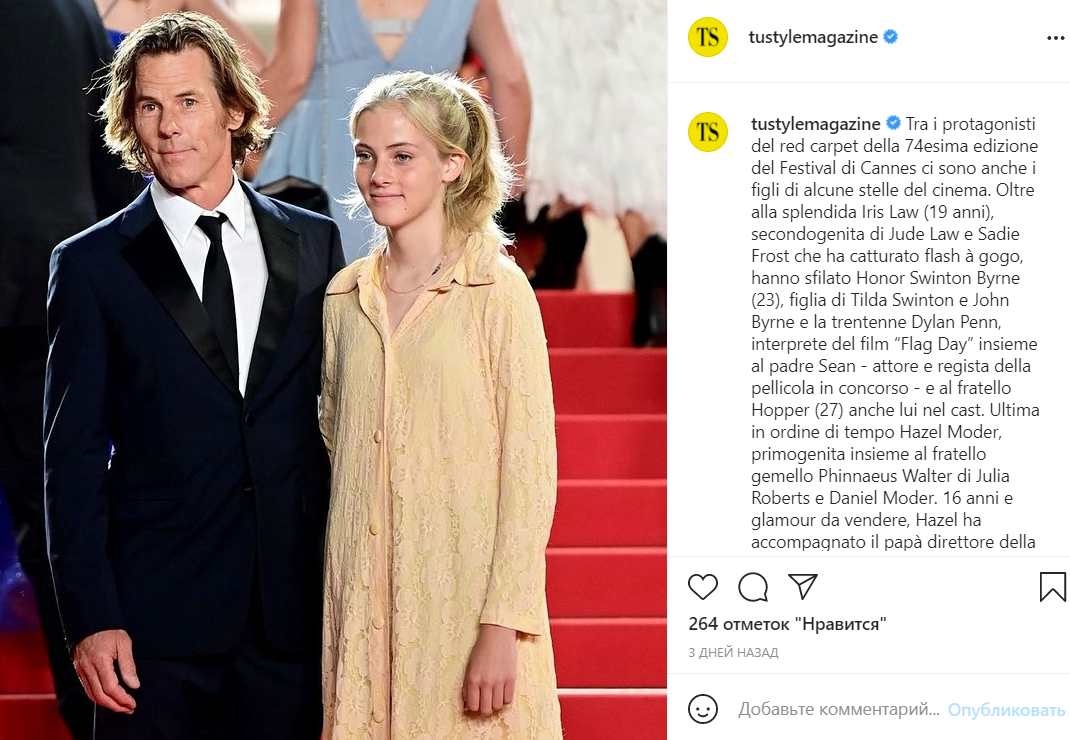The width and height of the screenshot is (1070, 740).
Task: Share the post with the paper plane icon
Action: [x=802, y=586]
